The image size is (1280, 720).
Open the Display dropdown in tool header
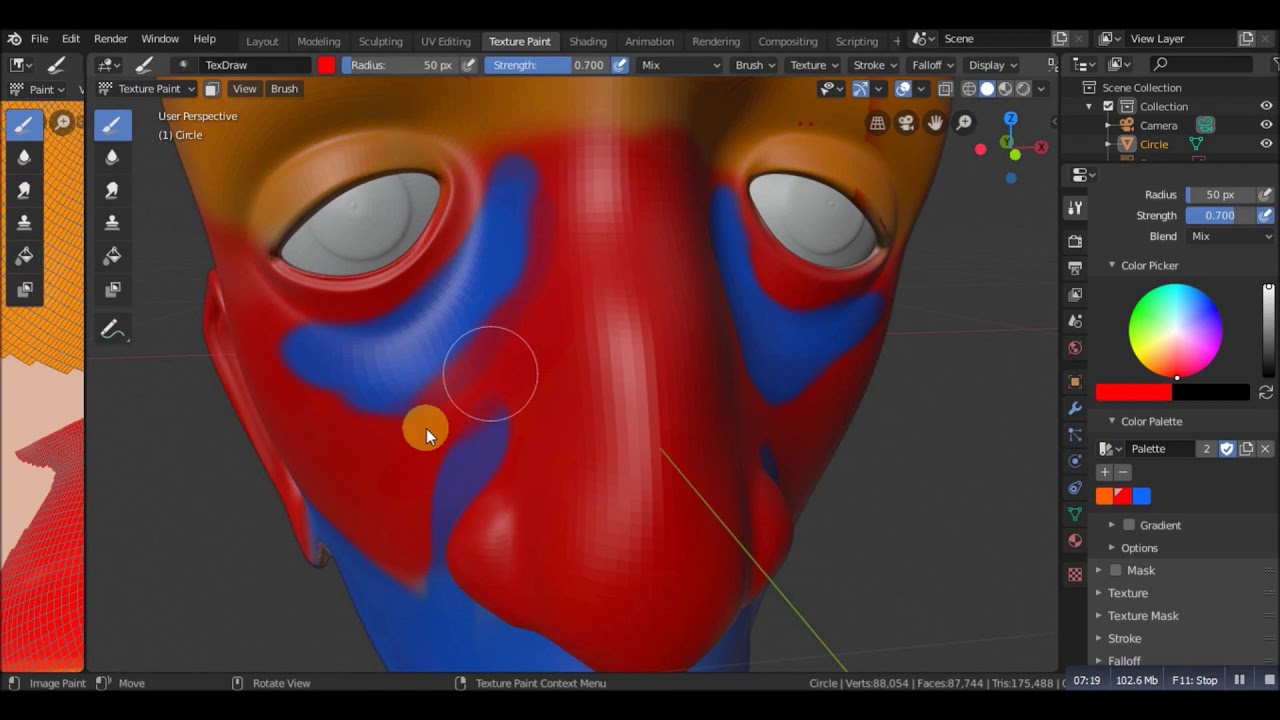coord(992,65)
